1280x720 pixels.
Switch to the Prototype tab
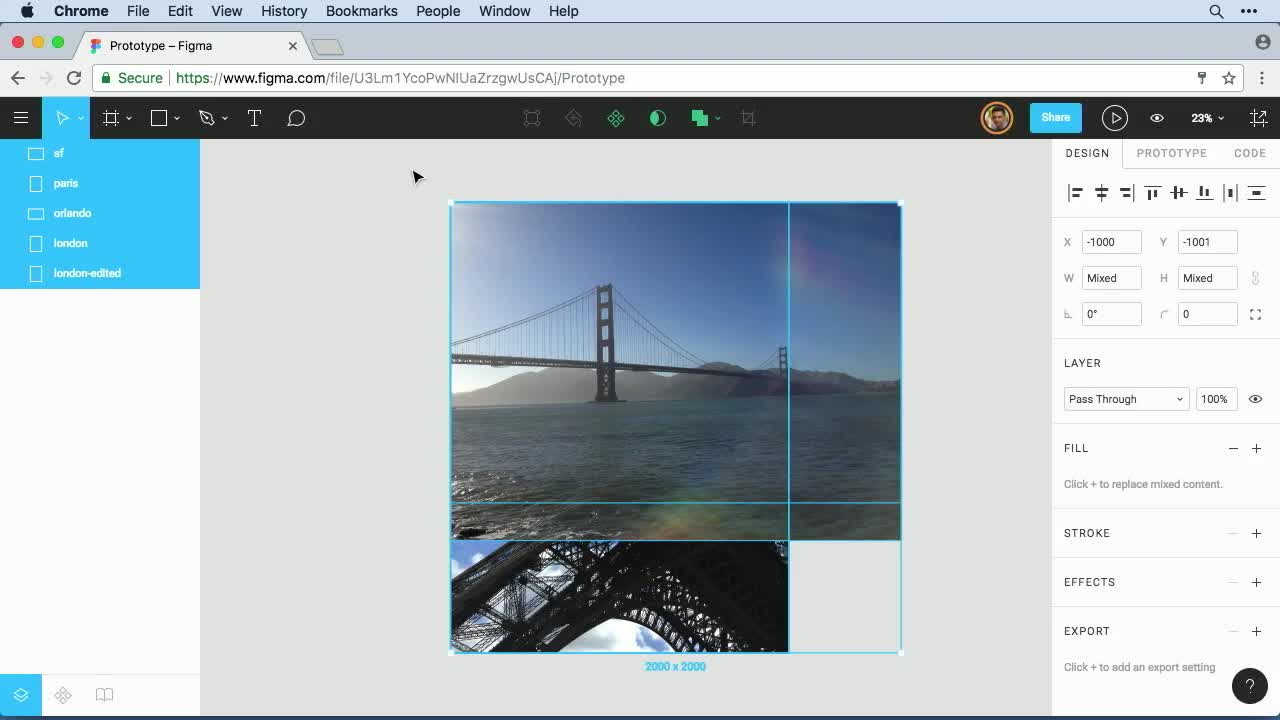[1171, 152]
